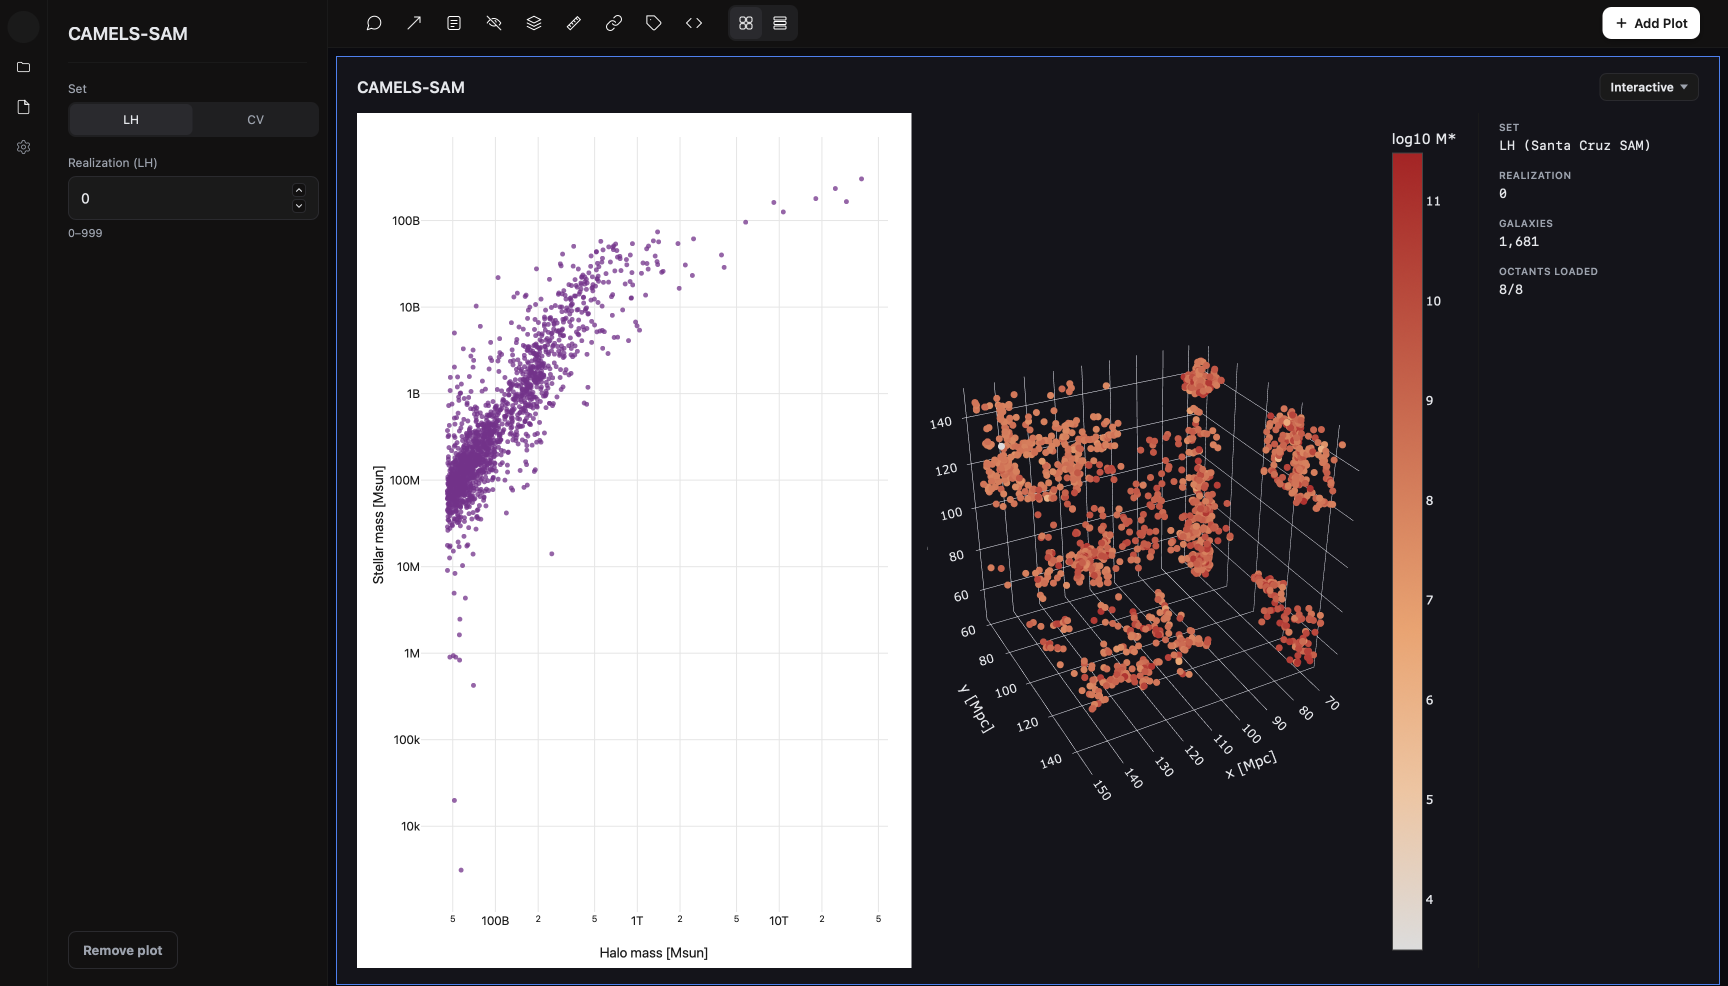Viewport: 1728px width, 986px height.
Task: Open the file page icon in sidebar
Action: pos(24,107)
